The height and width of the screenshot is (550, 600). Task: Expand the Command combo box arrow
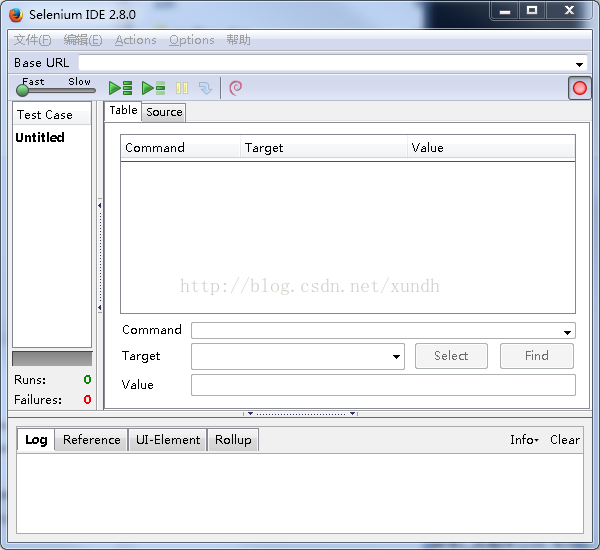567,333
